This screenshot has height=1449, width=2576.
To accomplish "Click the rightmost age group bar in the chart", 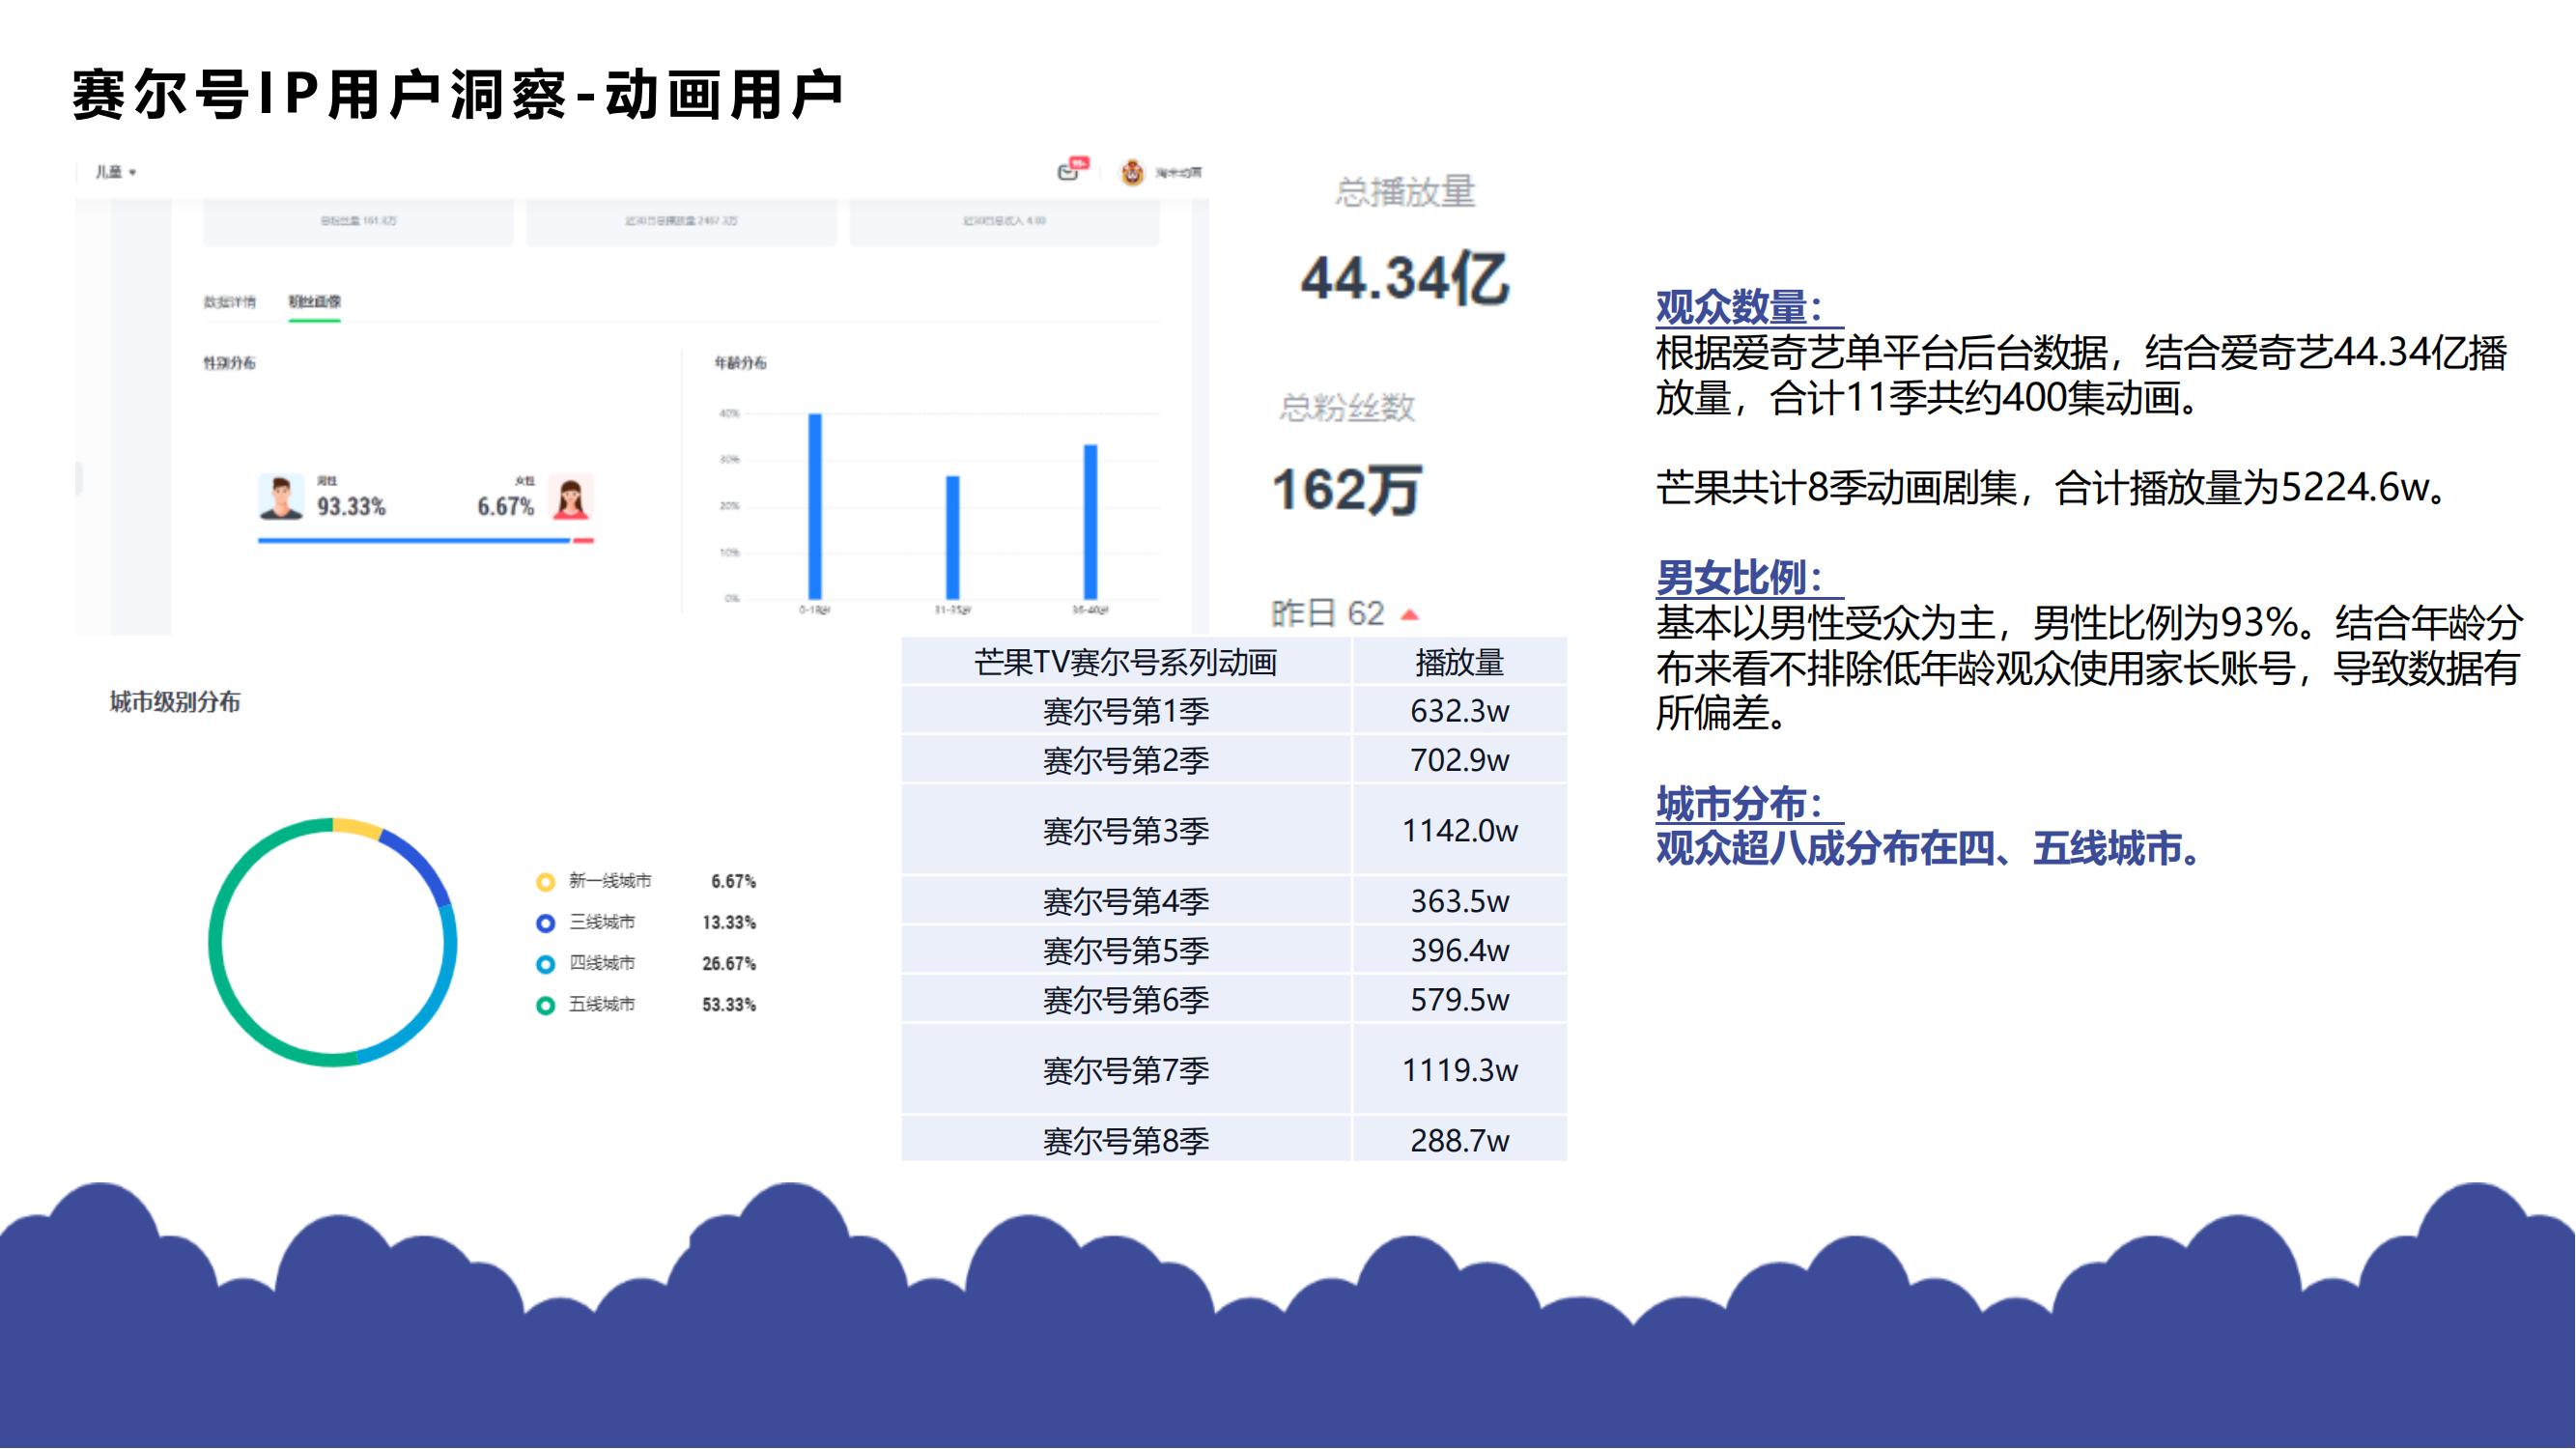I will pyautogui.click(x=1091, y=522).
